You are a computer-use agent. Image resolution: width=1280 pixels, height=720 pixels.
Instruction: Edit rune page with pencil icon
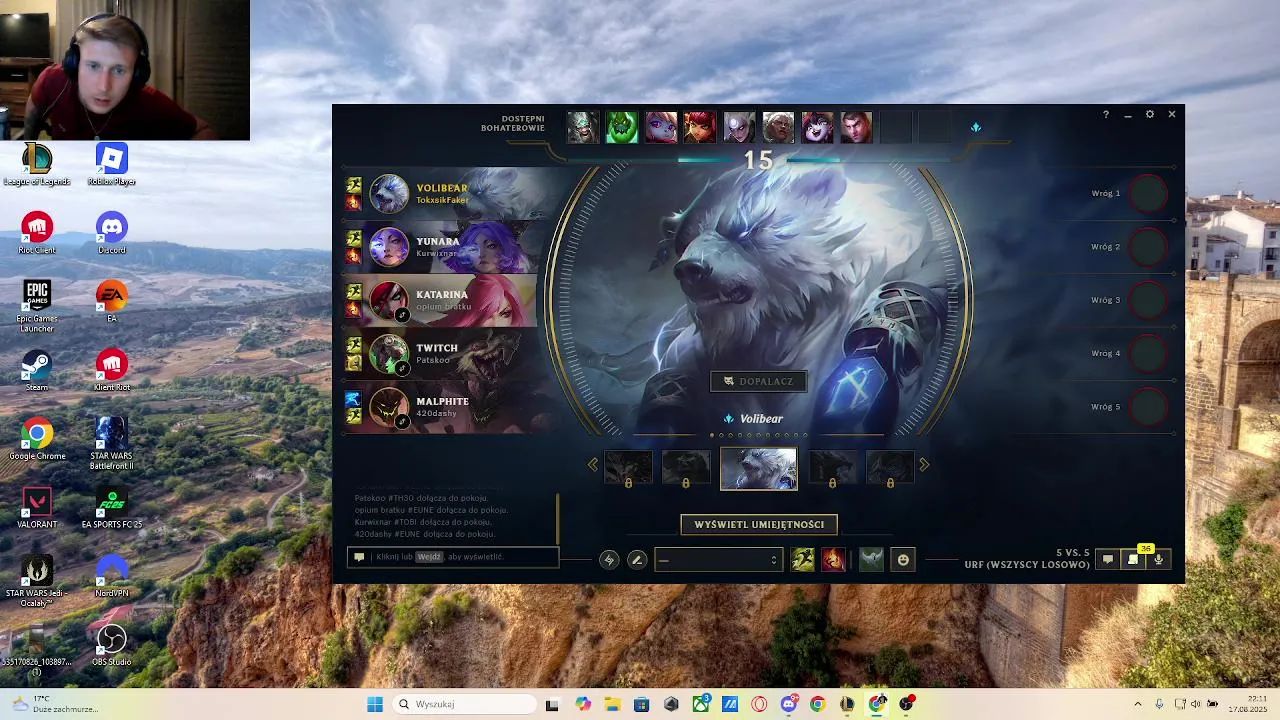pos(637,560)
